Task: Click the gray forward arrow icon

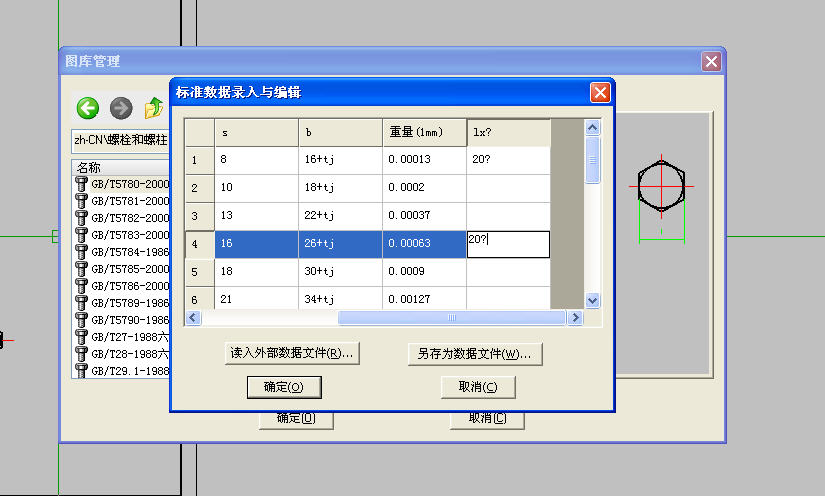Action: (121, 108)
